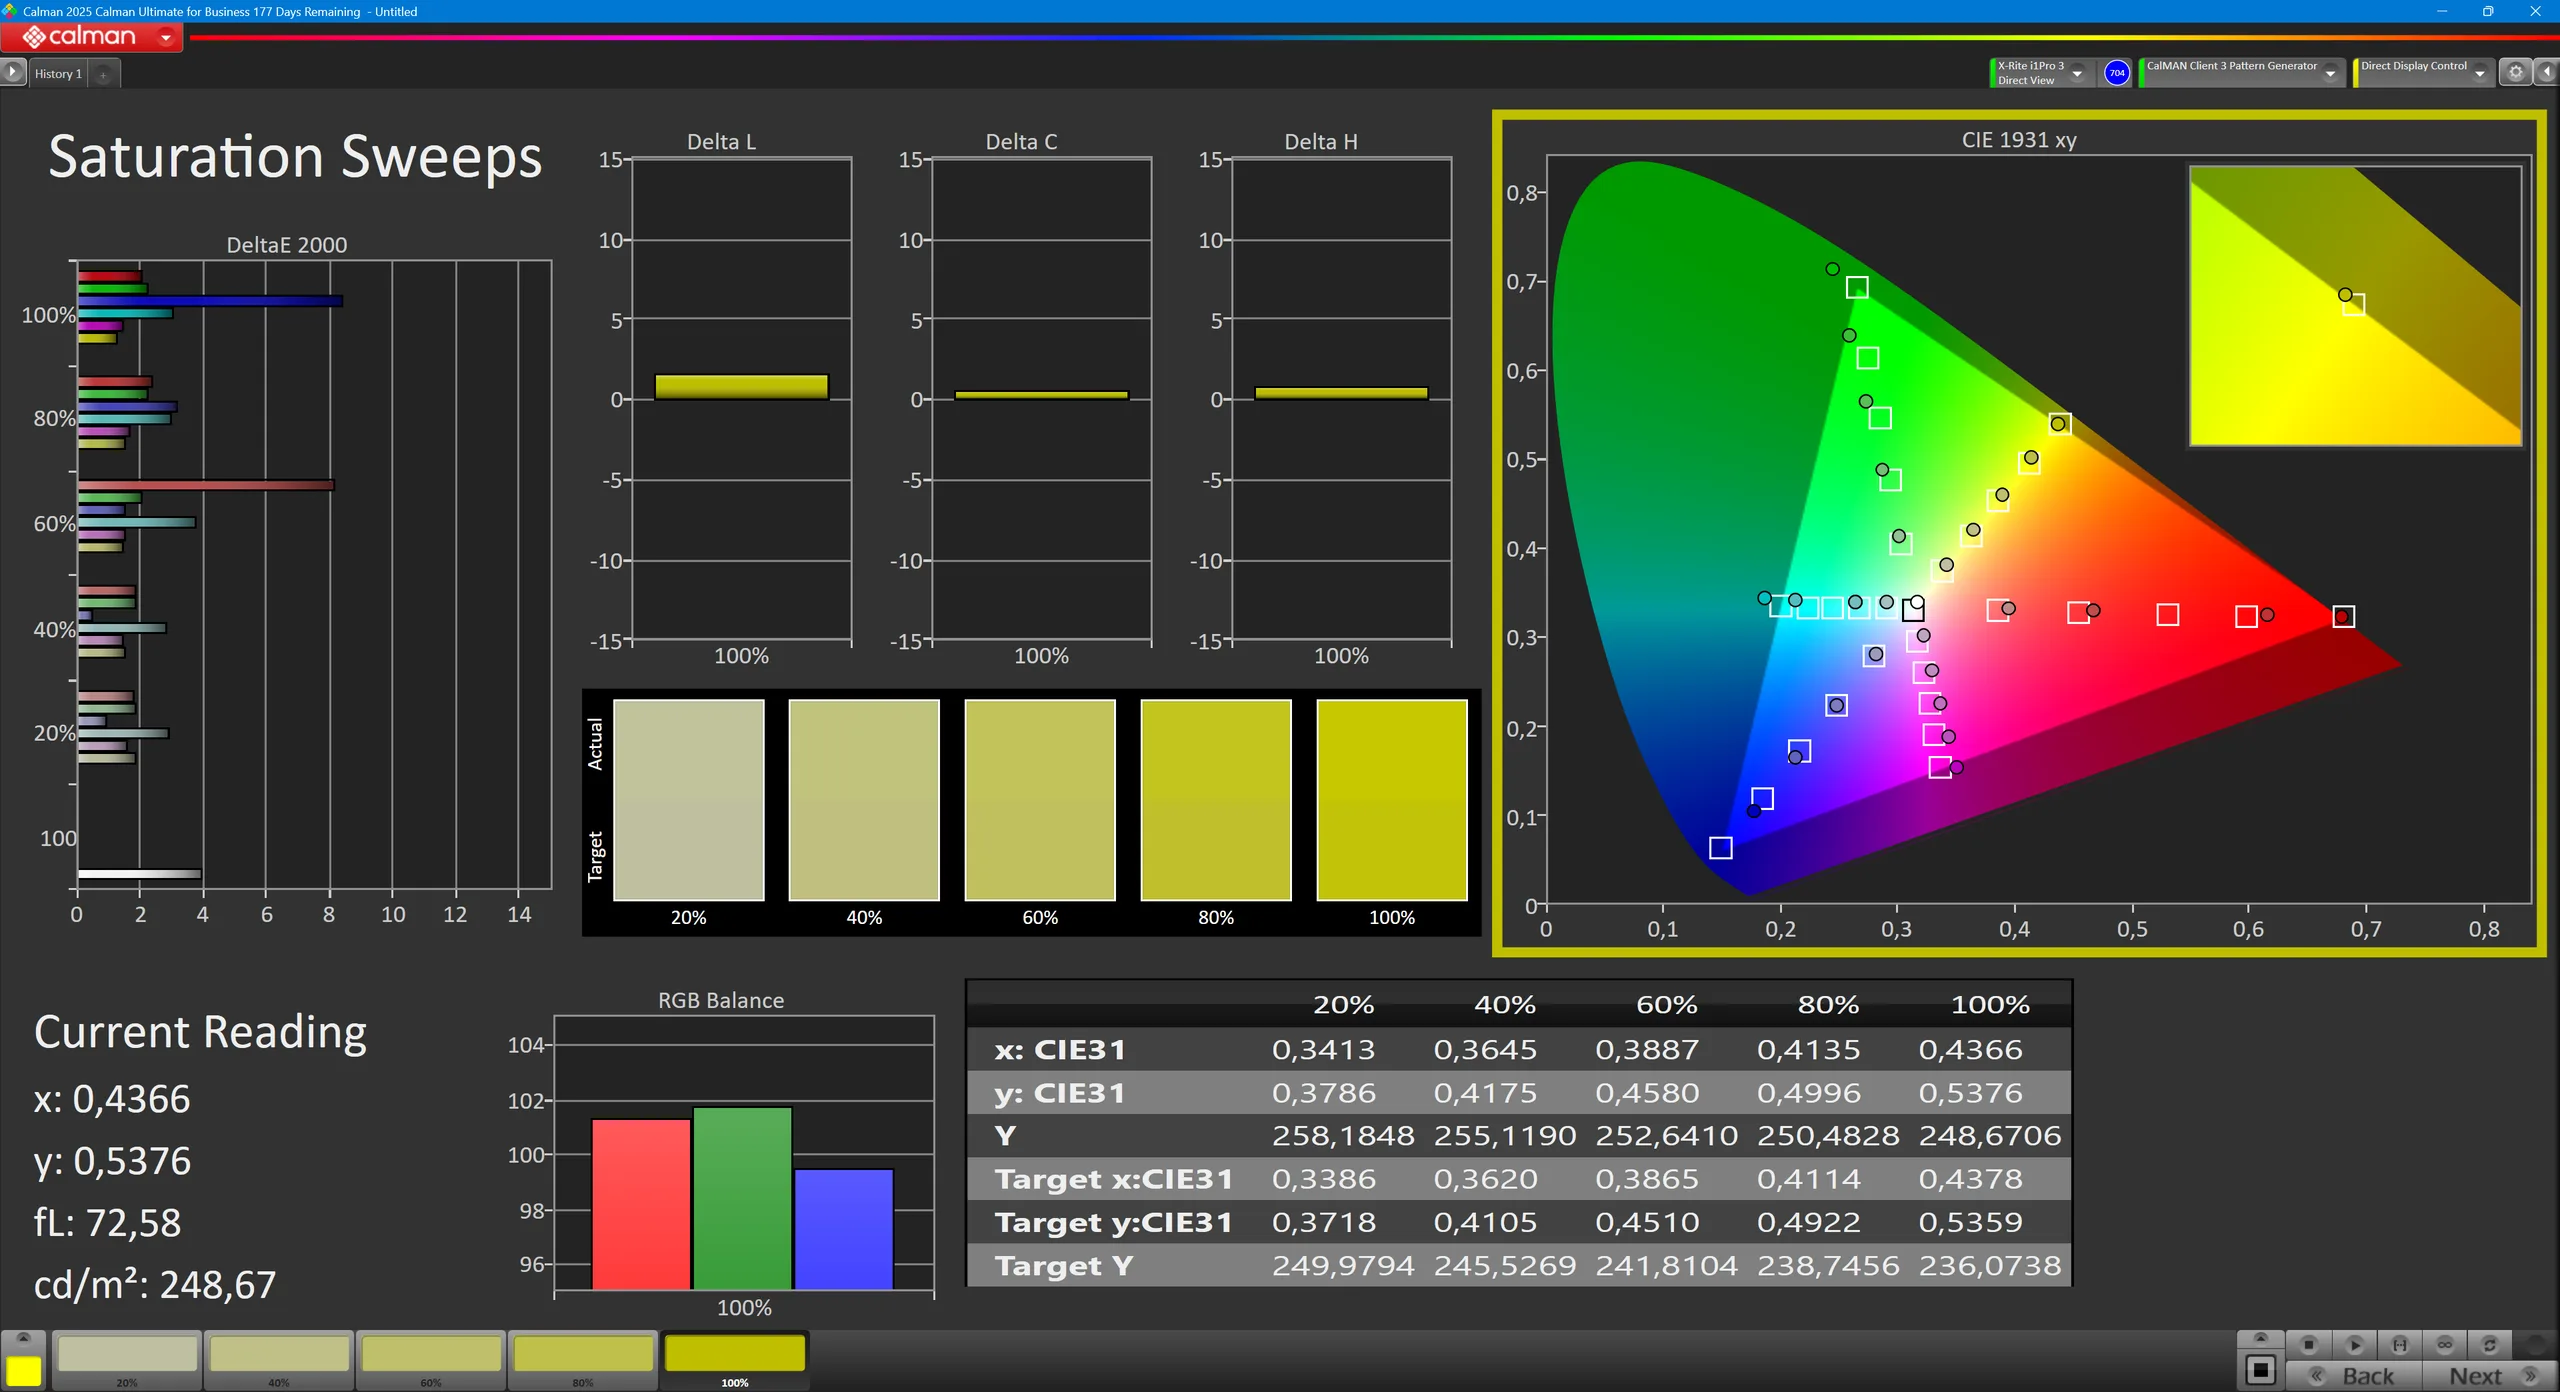Click the blue 704 meter status indicator
Viewport: 2560px width, 1392px height.
tap(2116, 73)
